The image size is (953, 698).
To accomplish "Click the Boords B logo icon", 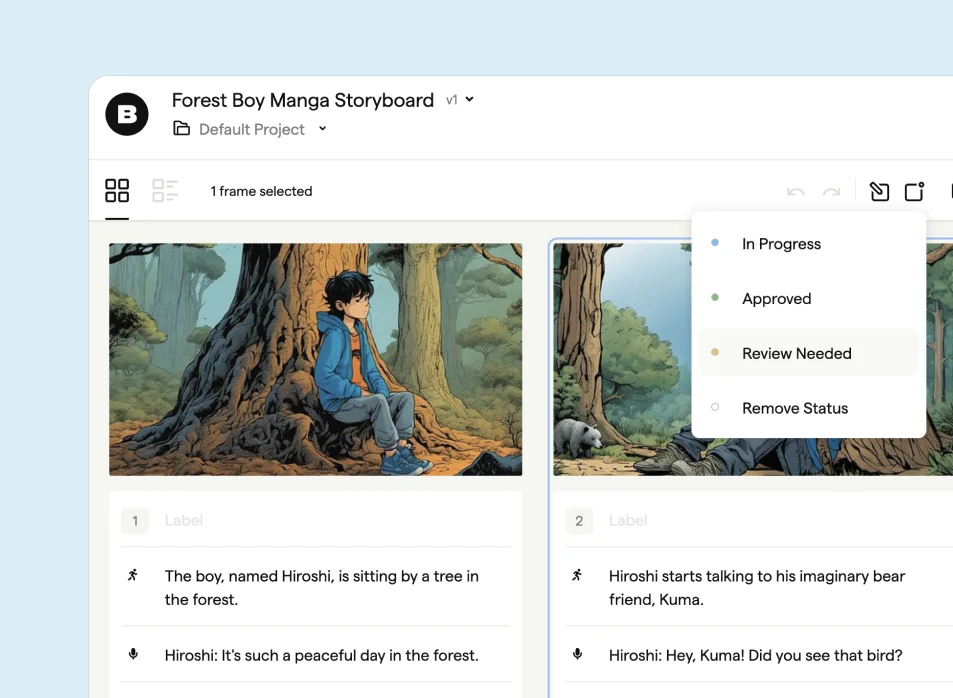I will click(x=126, y=114).
